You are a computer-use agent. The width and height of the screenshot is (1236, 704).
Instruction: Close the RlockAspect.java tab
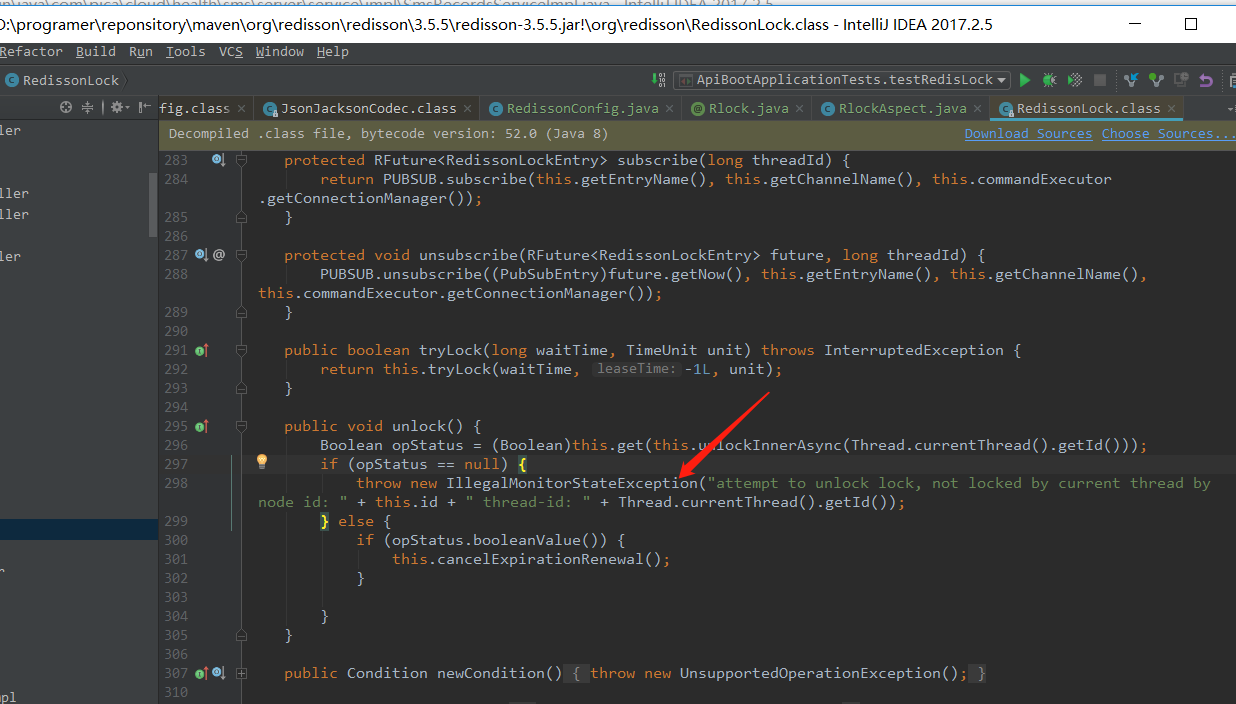pyautogui.click(x=977, y=108)
